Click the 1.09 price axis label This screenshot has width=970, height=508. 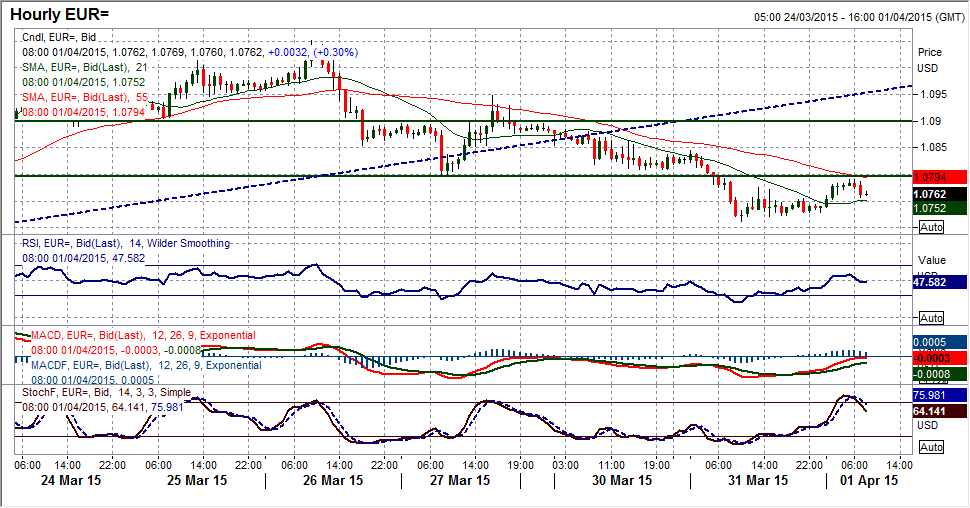(x=929, y=121)
